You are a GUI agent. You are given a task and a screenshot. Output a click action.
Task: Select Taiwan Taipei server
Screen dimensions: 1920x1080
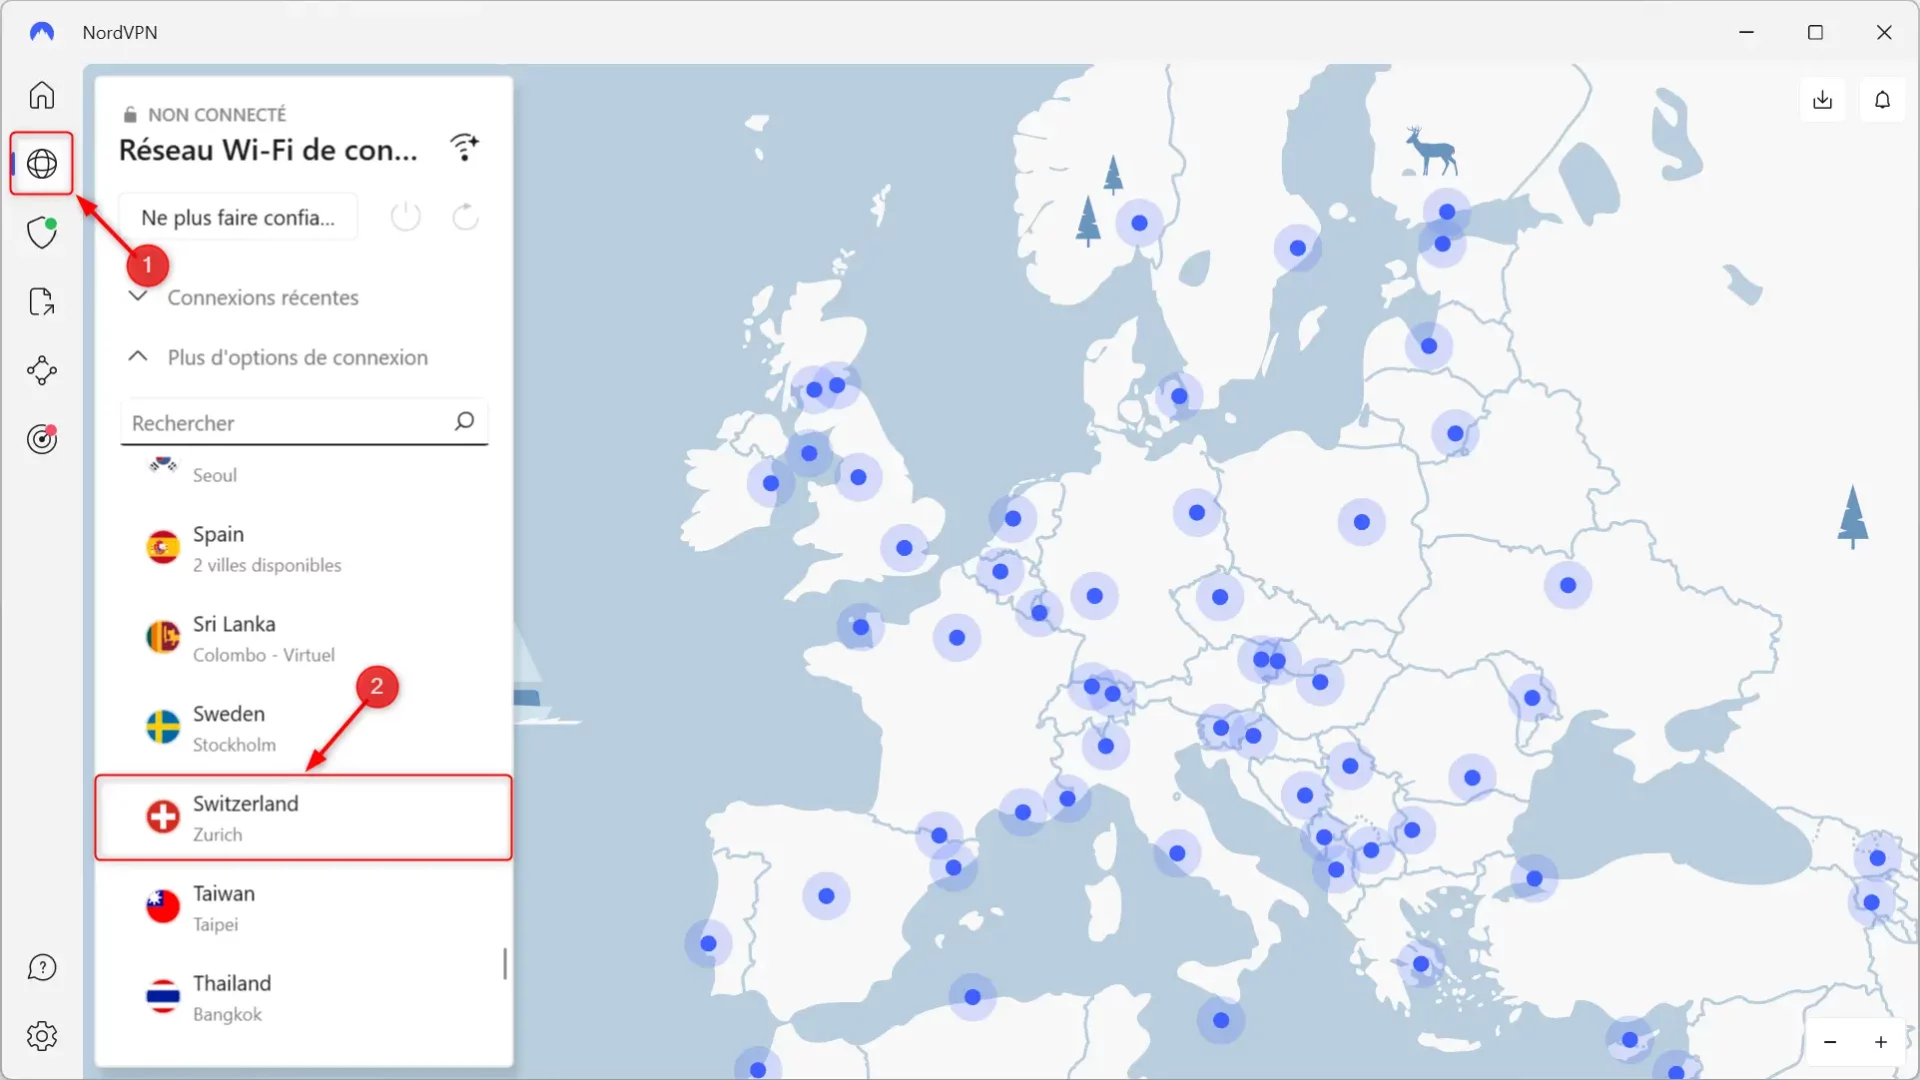304,908
